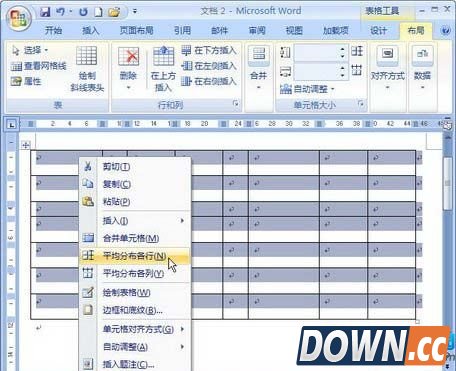456x371 pixels.
Task: Open 单元格对齐方式(G) submenu
Action: coord(135,329)
